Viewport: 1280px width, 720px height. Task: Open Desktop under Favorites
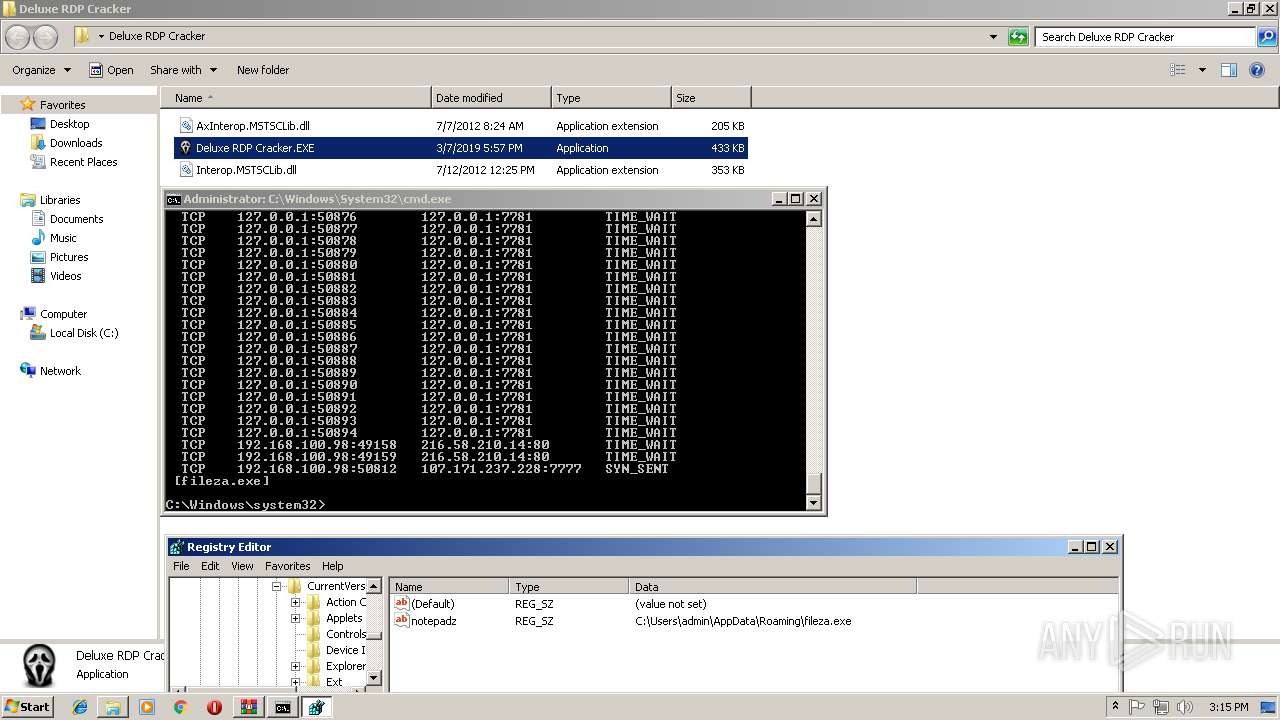60,124
